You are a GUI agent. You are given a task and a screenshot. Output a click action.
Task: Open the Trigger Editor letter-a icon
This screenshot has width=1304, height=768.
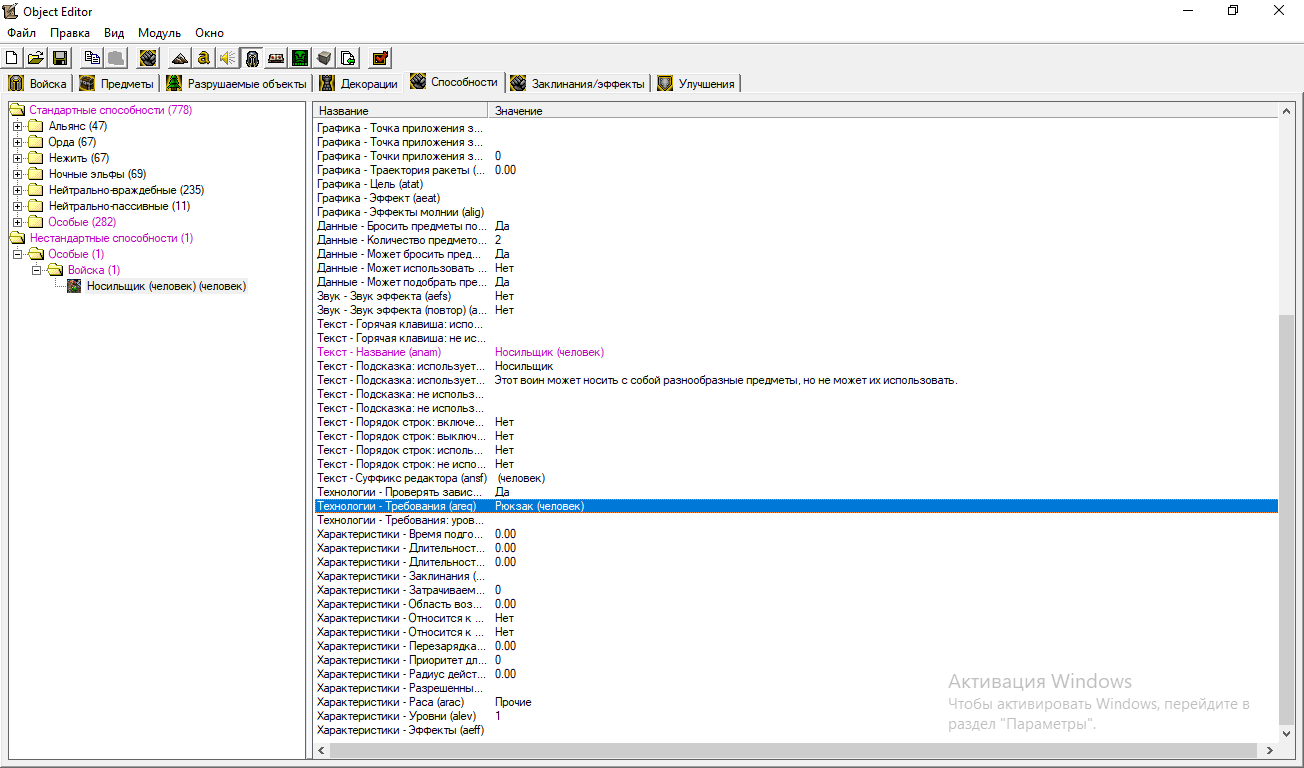tap(204, 58)
